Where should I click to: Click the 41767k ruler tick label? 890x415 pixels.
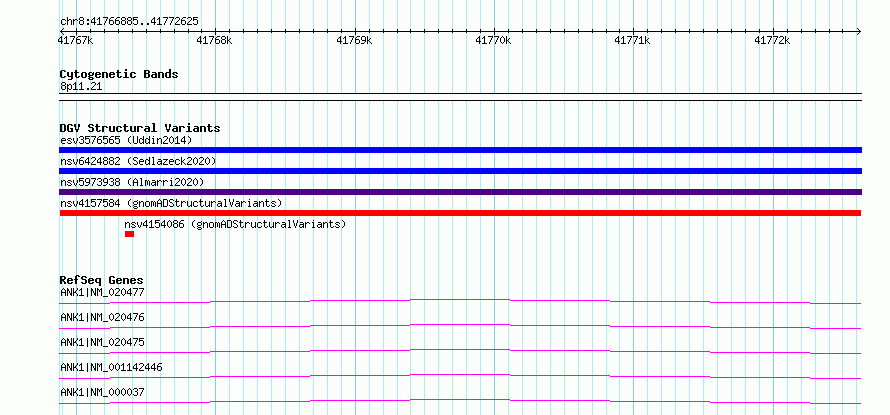coord(75,40)
